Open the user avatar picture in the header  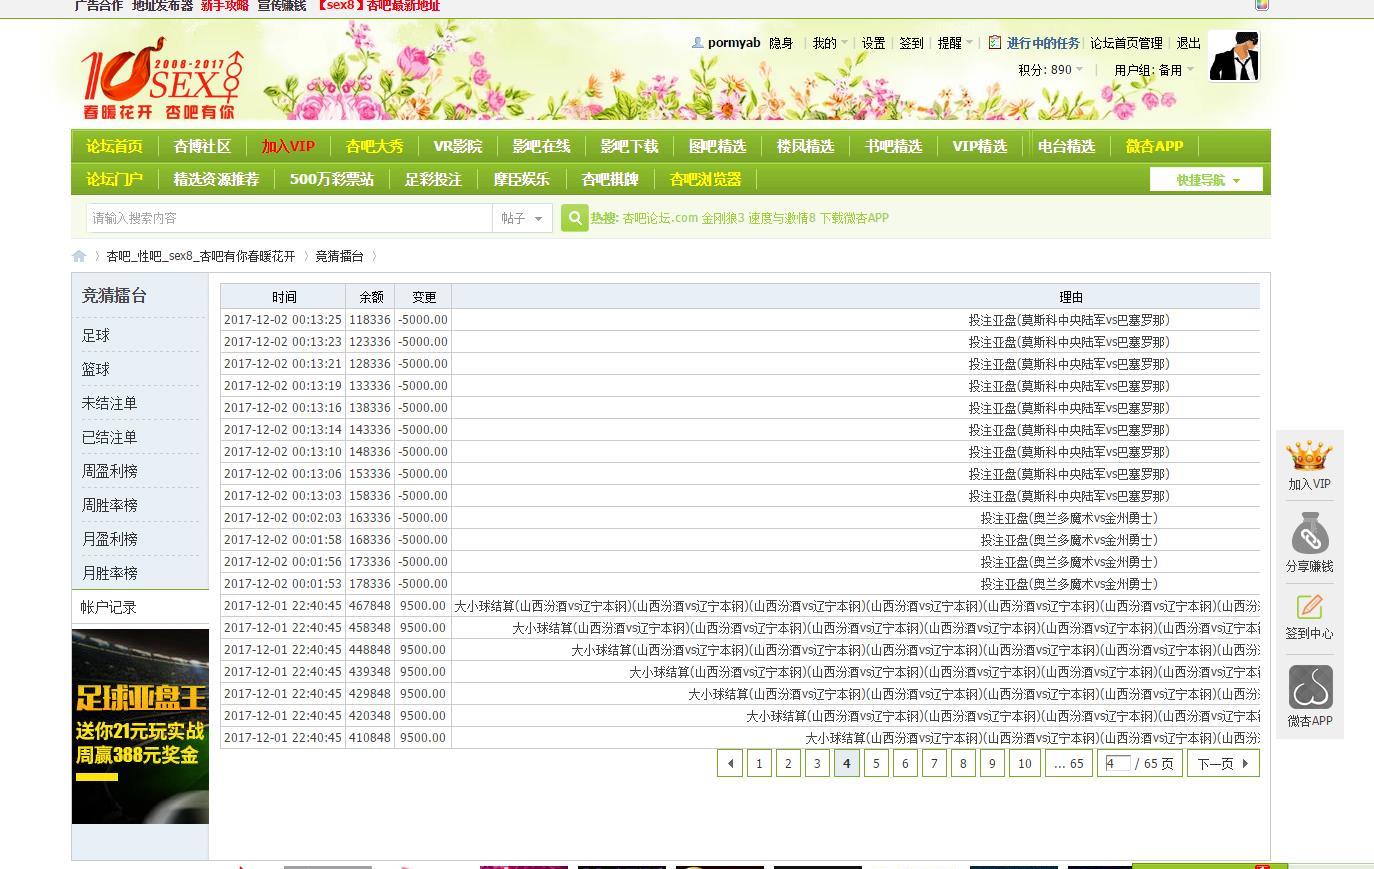click(x=1234, y=55)
